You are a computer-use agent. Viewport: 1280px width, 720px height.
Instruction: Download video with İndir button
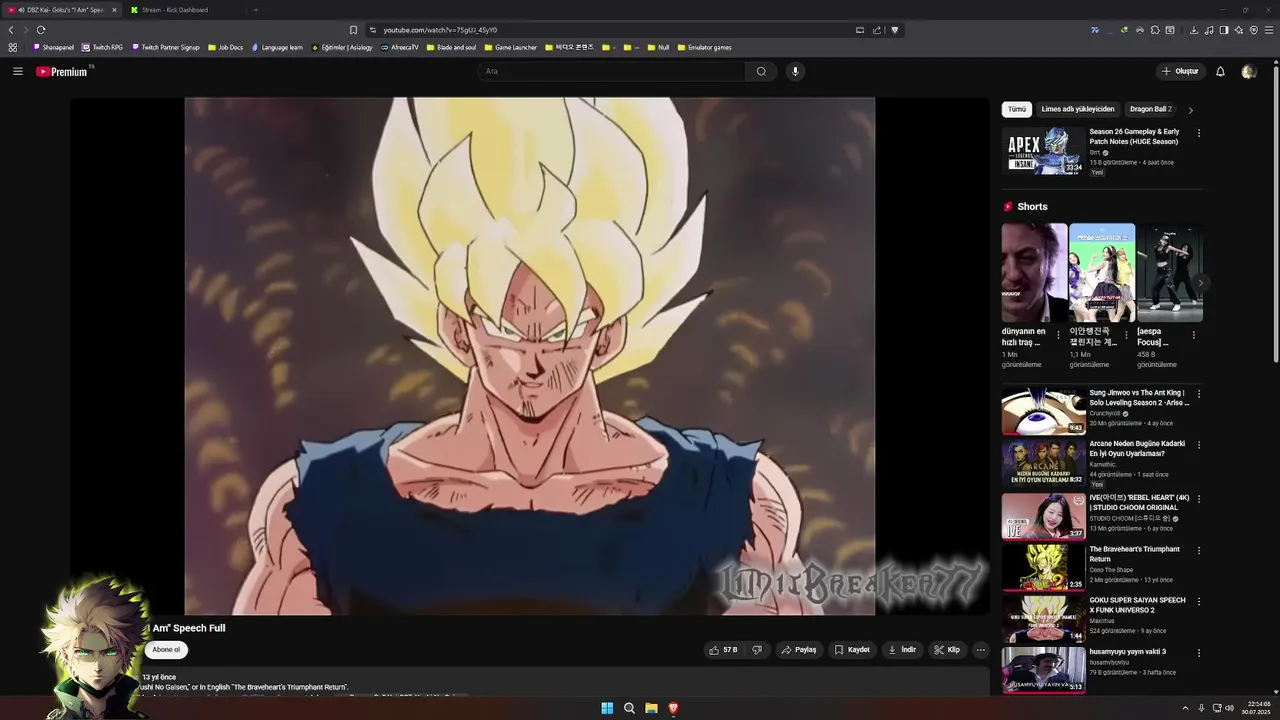[x=902, y=650]
